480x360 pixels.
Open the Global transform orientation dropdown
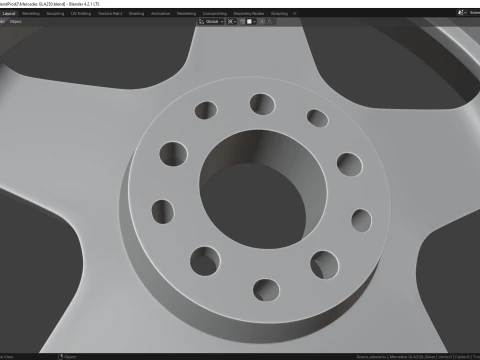click(x=211, y=22)
